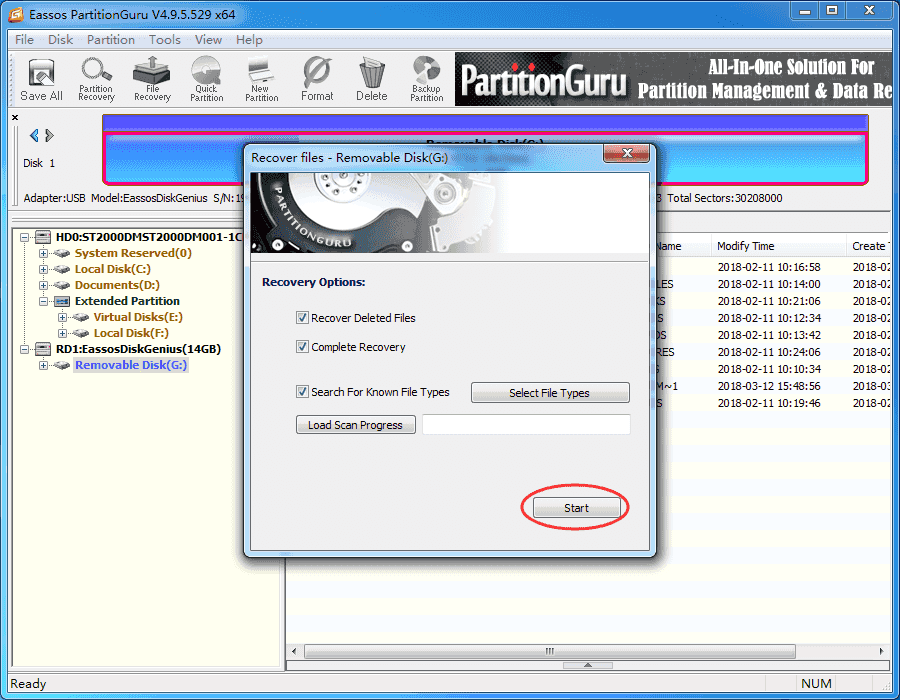Click the horizontal scrollbar thumb in file list

click(x=549, y=651)
